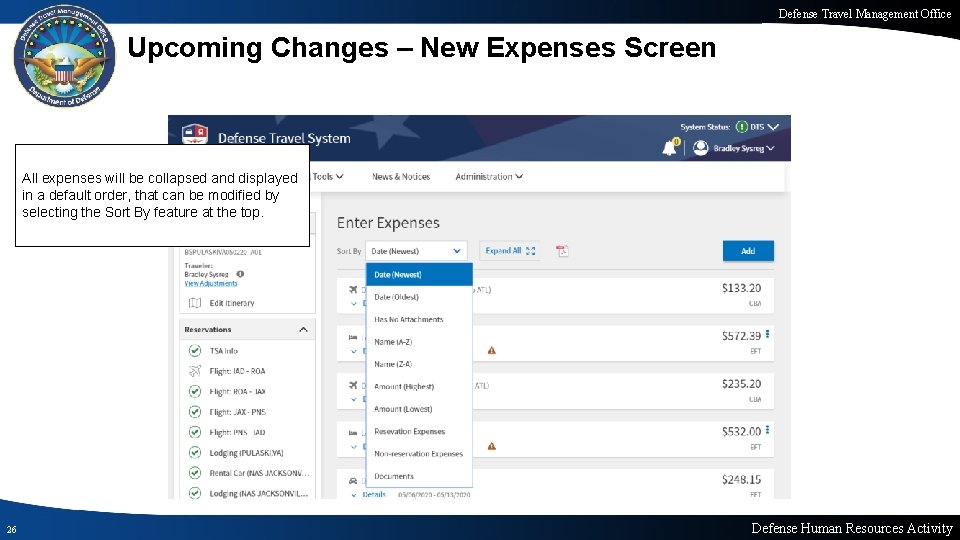This screenshot has height=540, width=960.
Task: Select Amount (Lowest) sort option
Action: click(419, 408)
